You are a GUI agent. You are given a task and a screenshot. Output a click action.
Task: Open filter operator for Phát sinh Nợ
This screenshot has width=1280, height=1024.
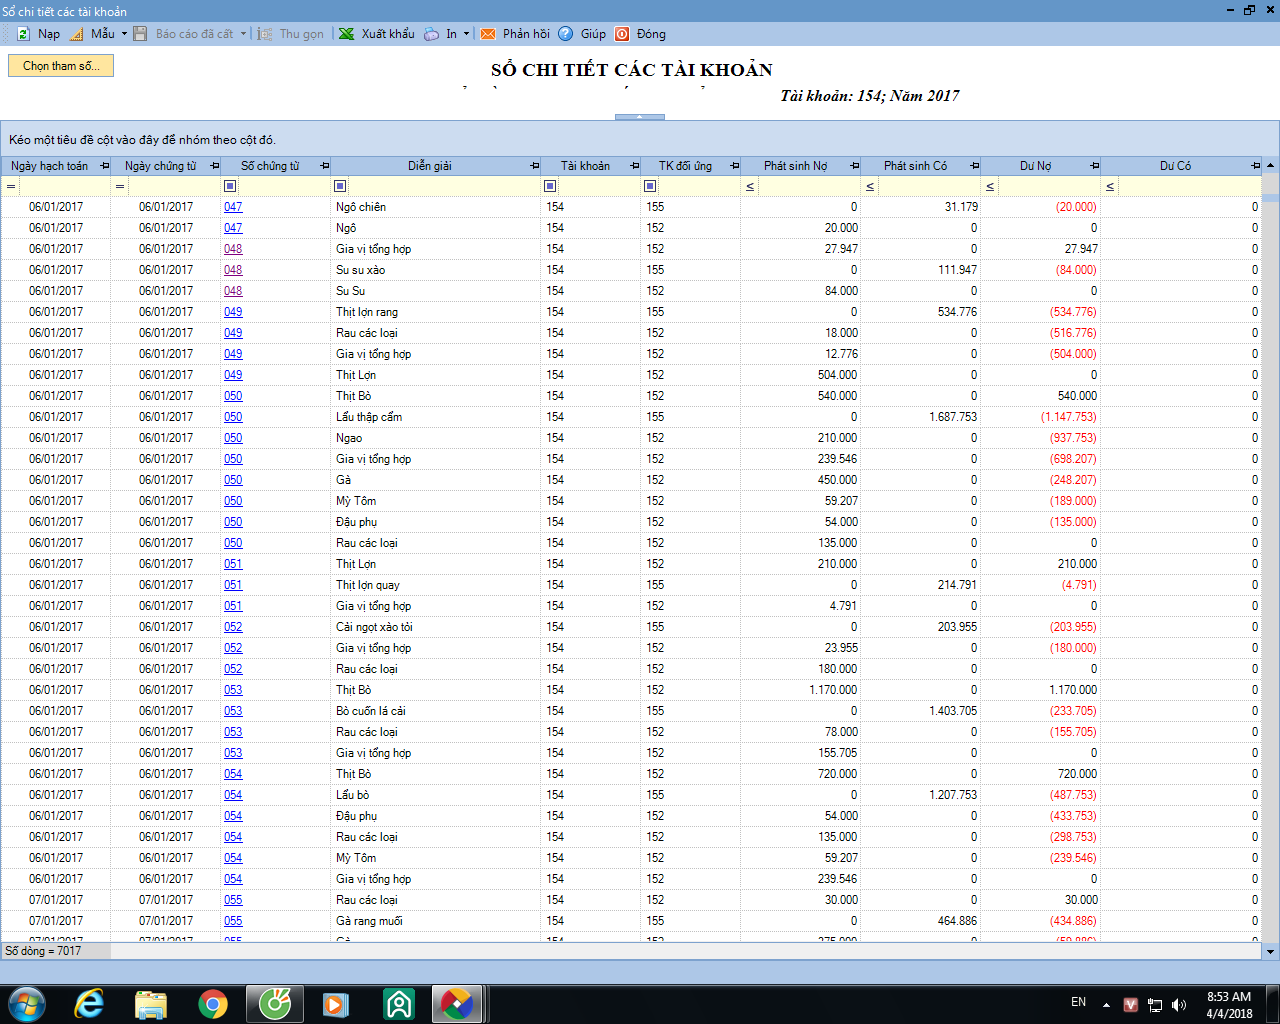coord(750,186)
